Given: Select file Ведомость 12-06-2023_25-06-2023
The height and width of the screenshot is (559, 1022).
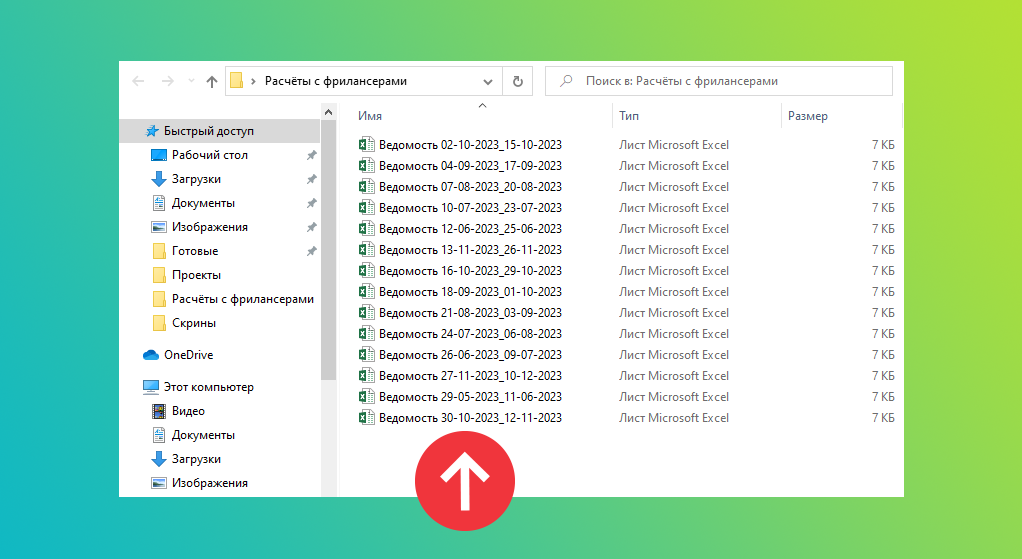Looking at the screenshot, I should coord(470,229).
